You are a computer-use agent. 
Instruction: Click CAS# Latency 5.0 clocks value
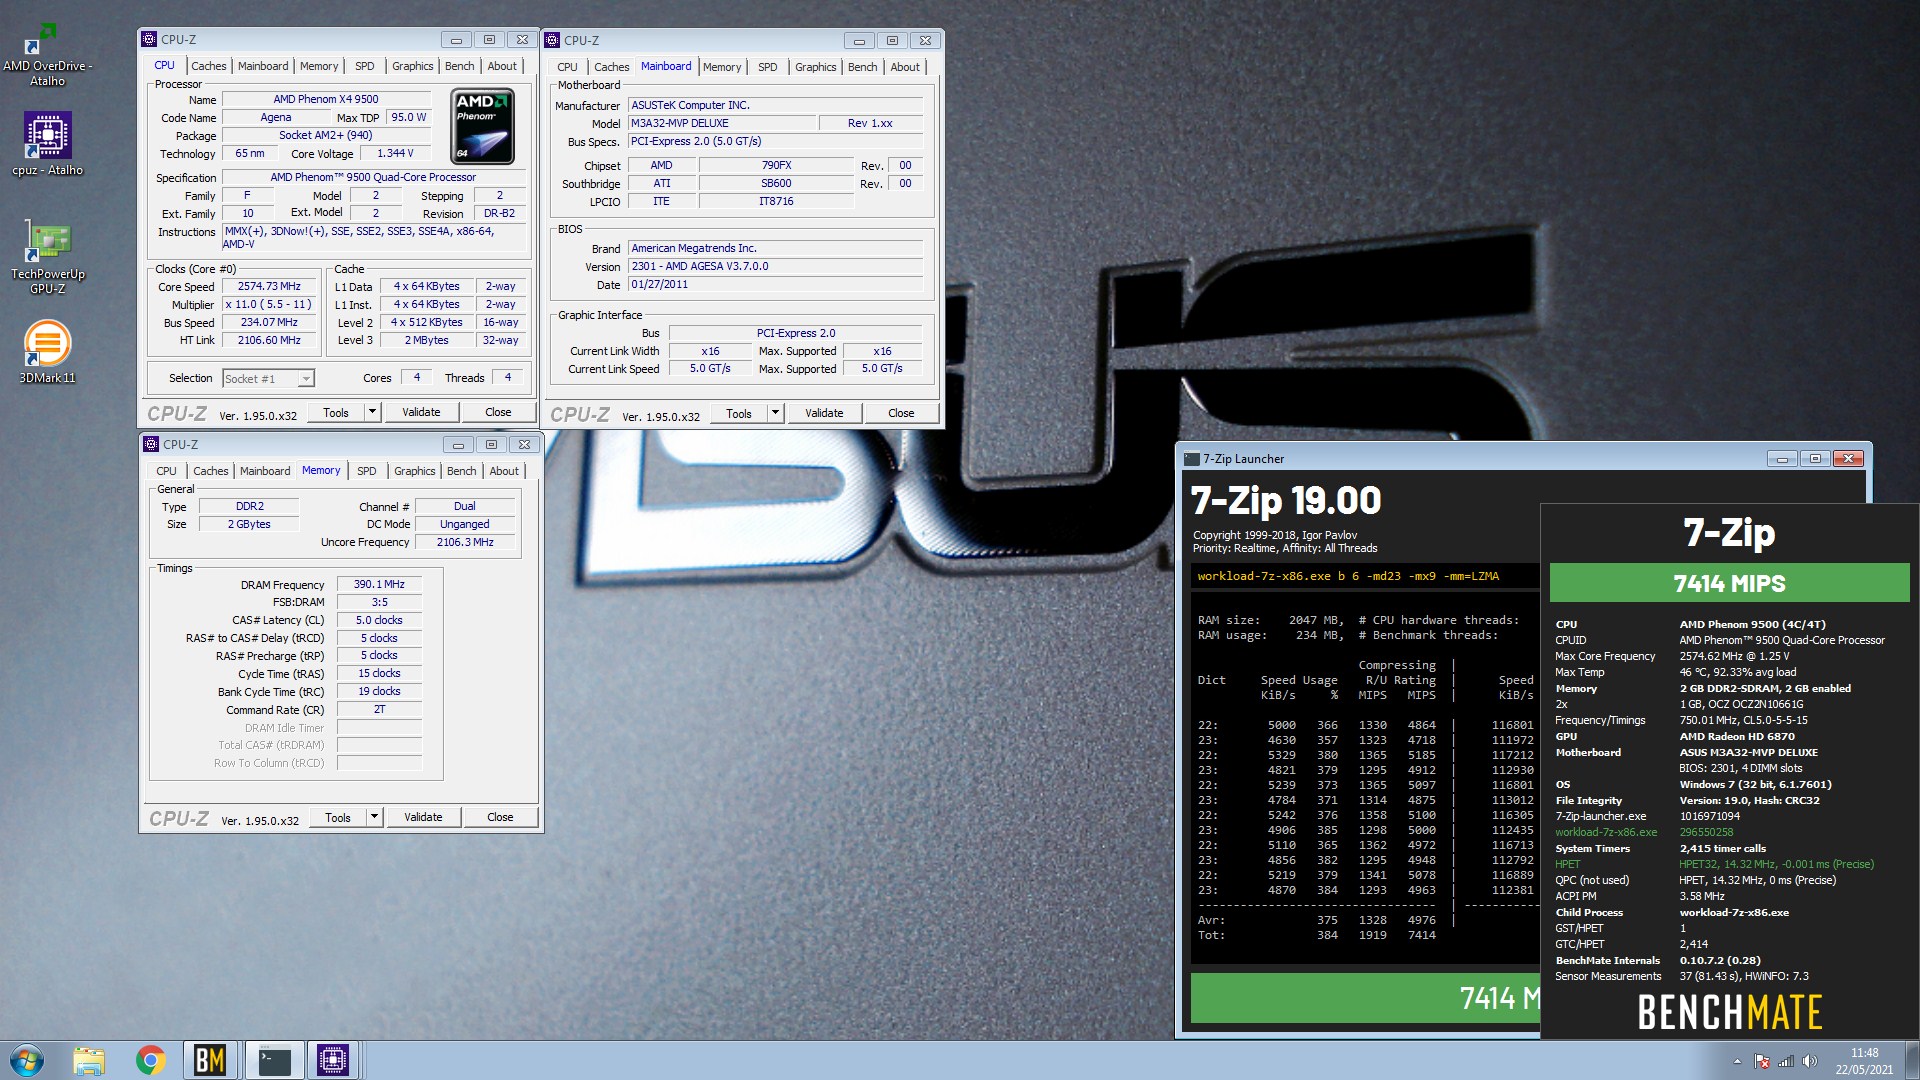click(x=379, y=620)
